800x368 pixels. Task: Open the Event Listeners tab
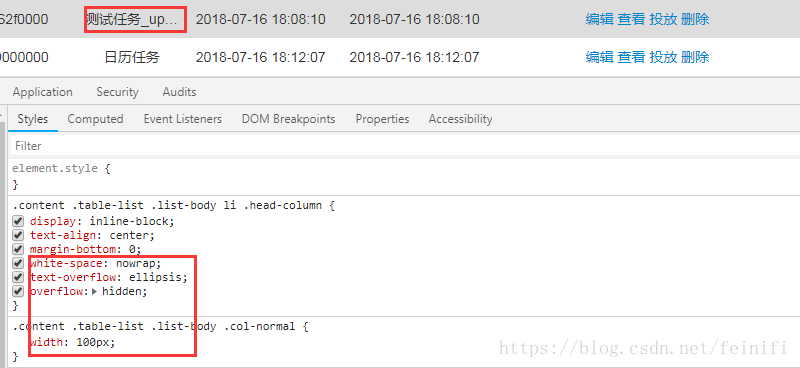183,119
